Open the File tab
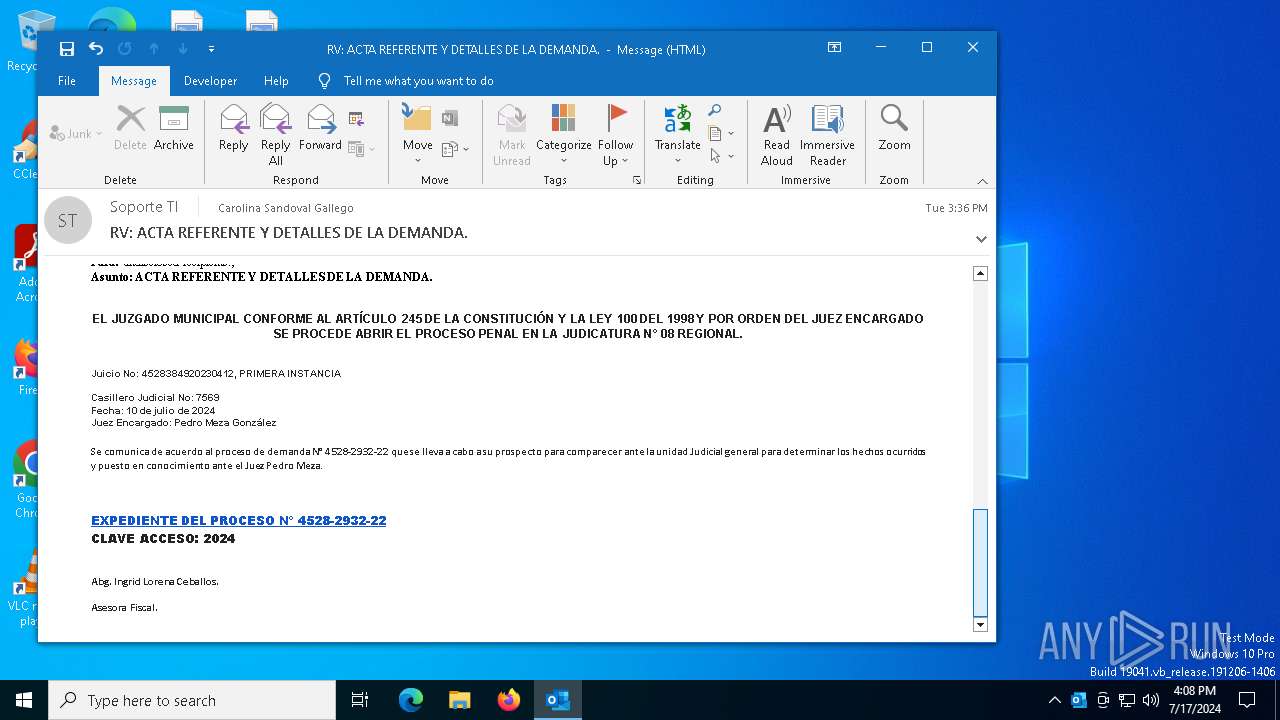This screenshot has width=1280, height=720. [67, 81]
